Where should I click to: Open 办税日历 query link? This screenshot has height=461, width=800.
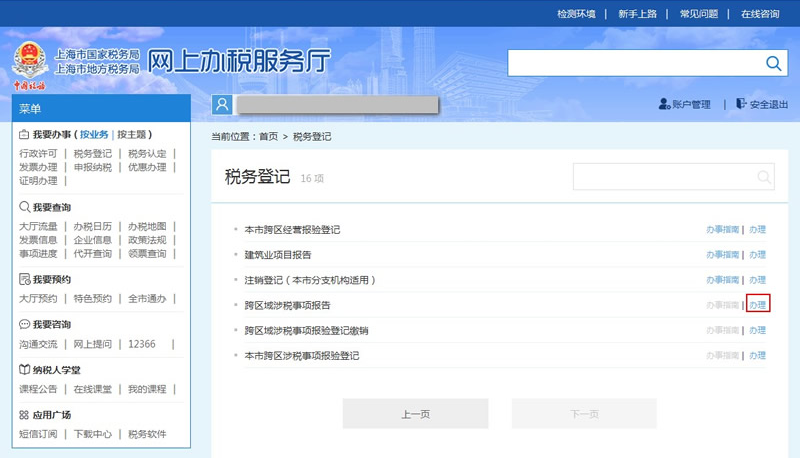(x=92, y=226)
